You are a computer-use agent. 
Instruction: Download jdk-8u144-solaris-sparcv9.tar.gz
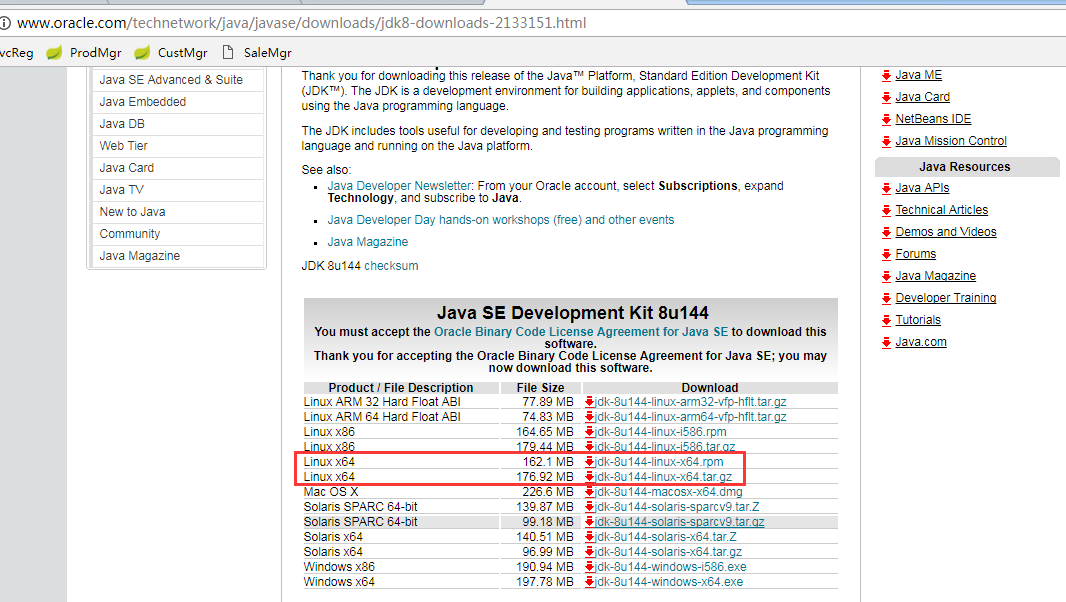point(680,522)
